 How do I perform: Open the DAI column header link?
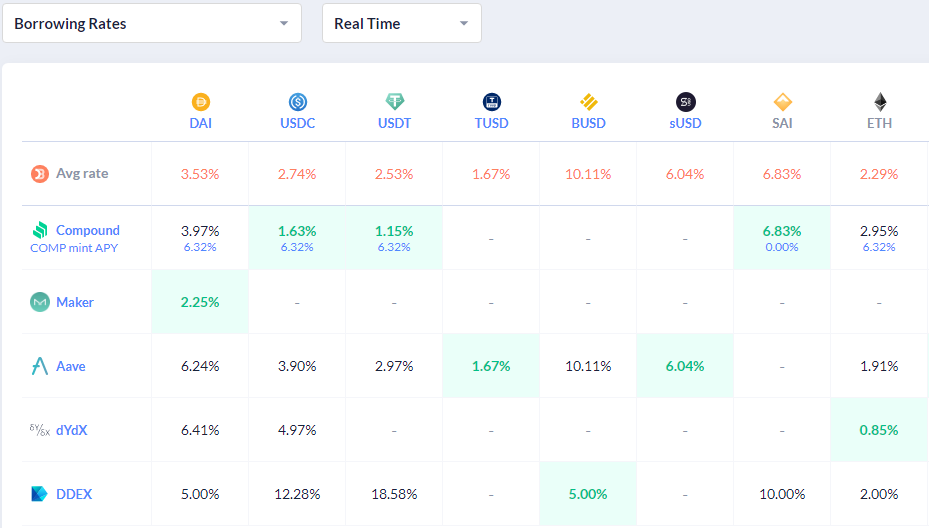point(201,123)
